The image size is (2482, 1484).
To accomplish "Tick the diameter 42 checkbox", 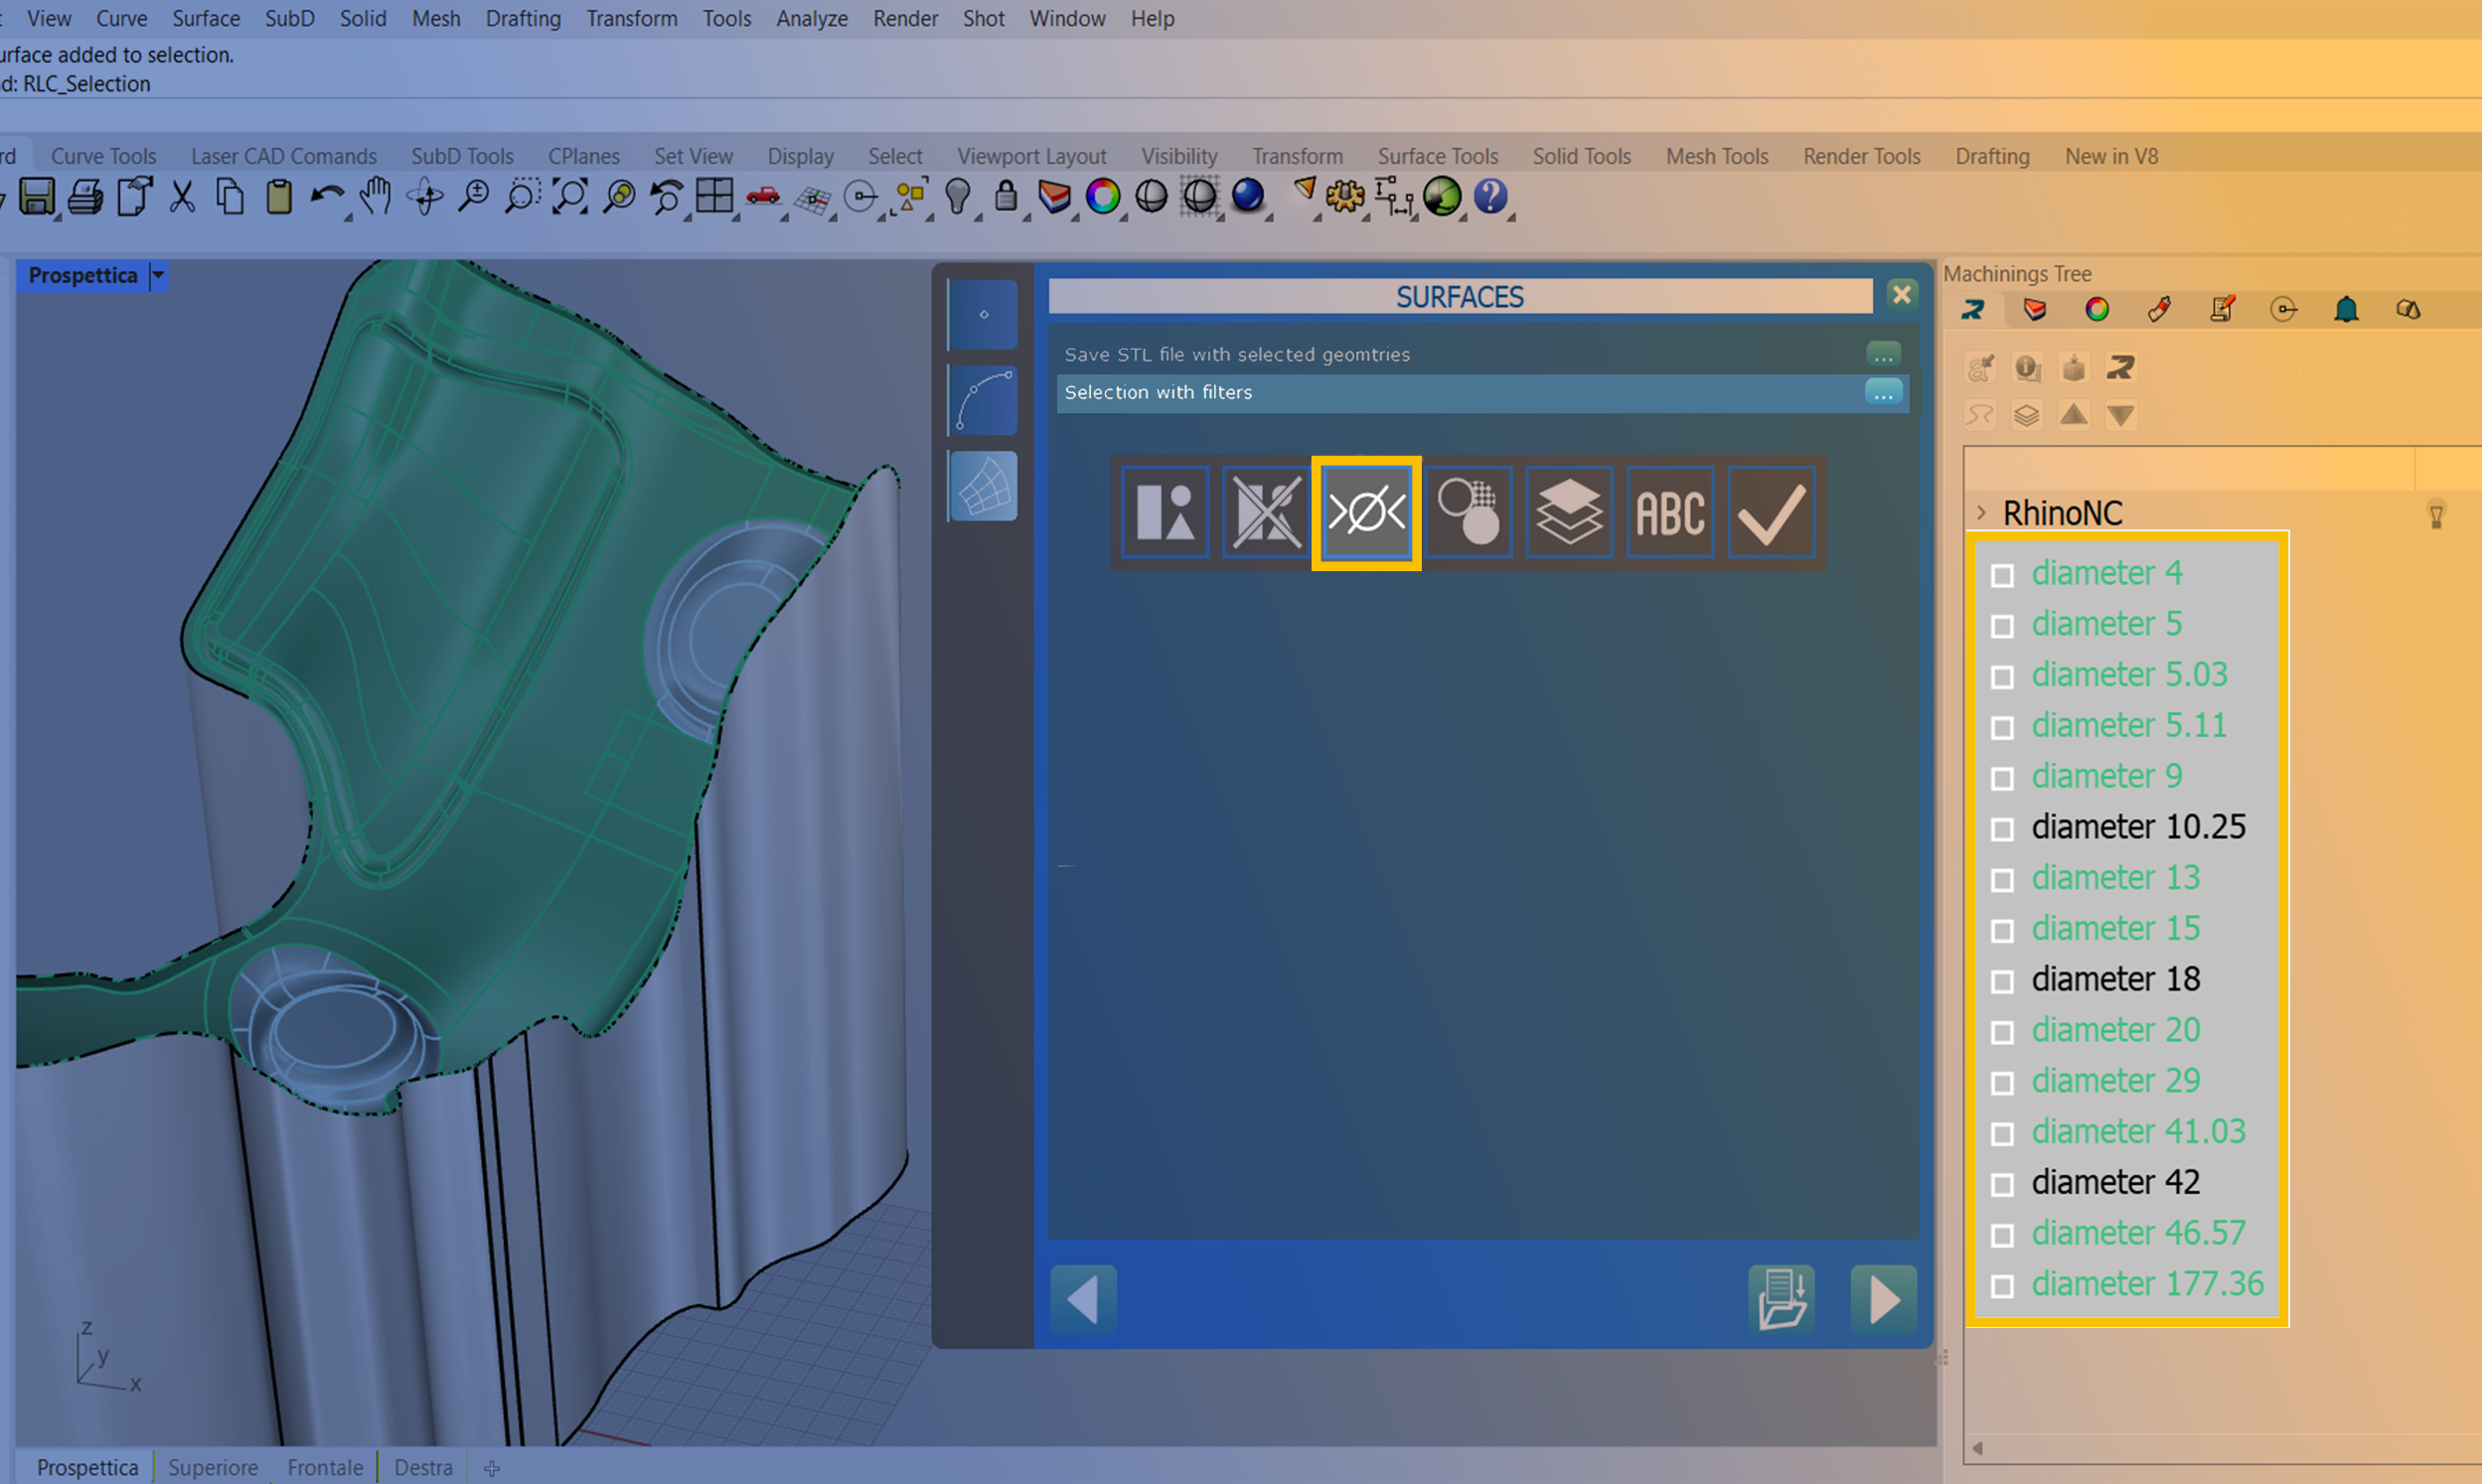I will coord(2002,1184).
